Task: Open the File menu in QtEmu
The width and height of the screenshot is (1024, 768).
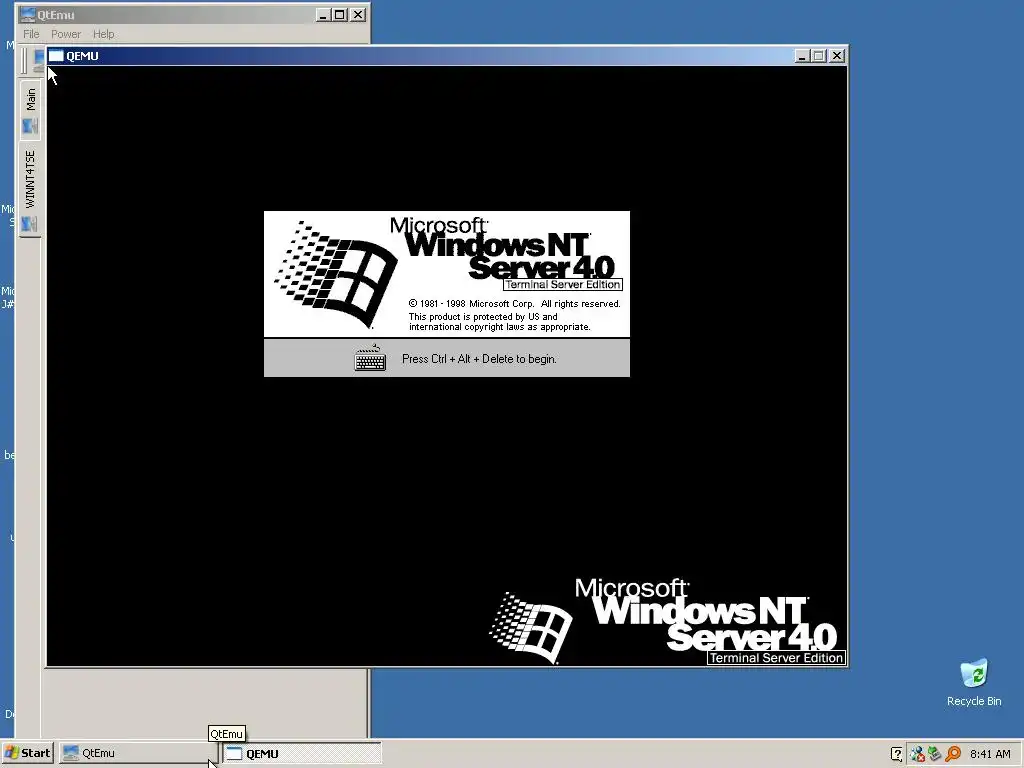Action: click(31, 34)
